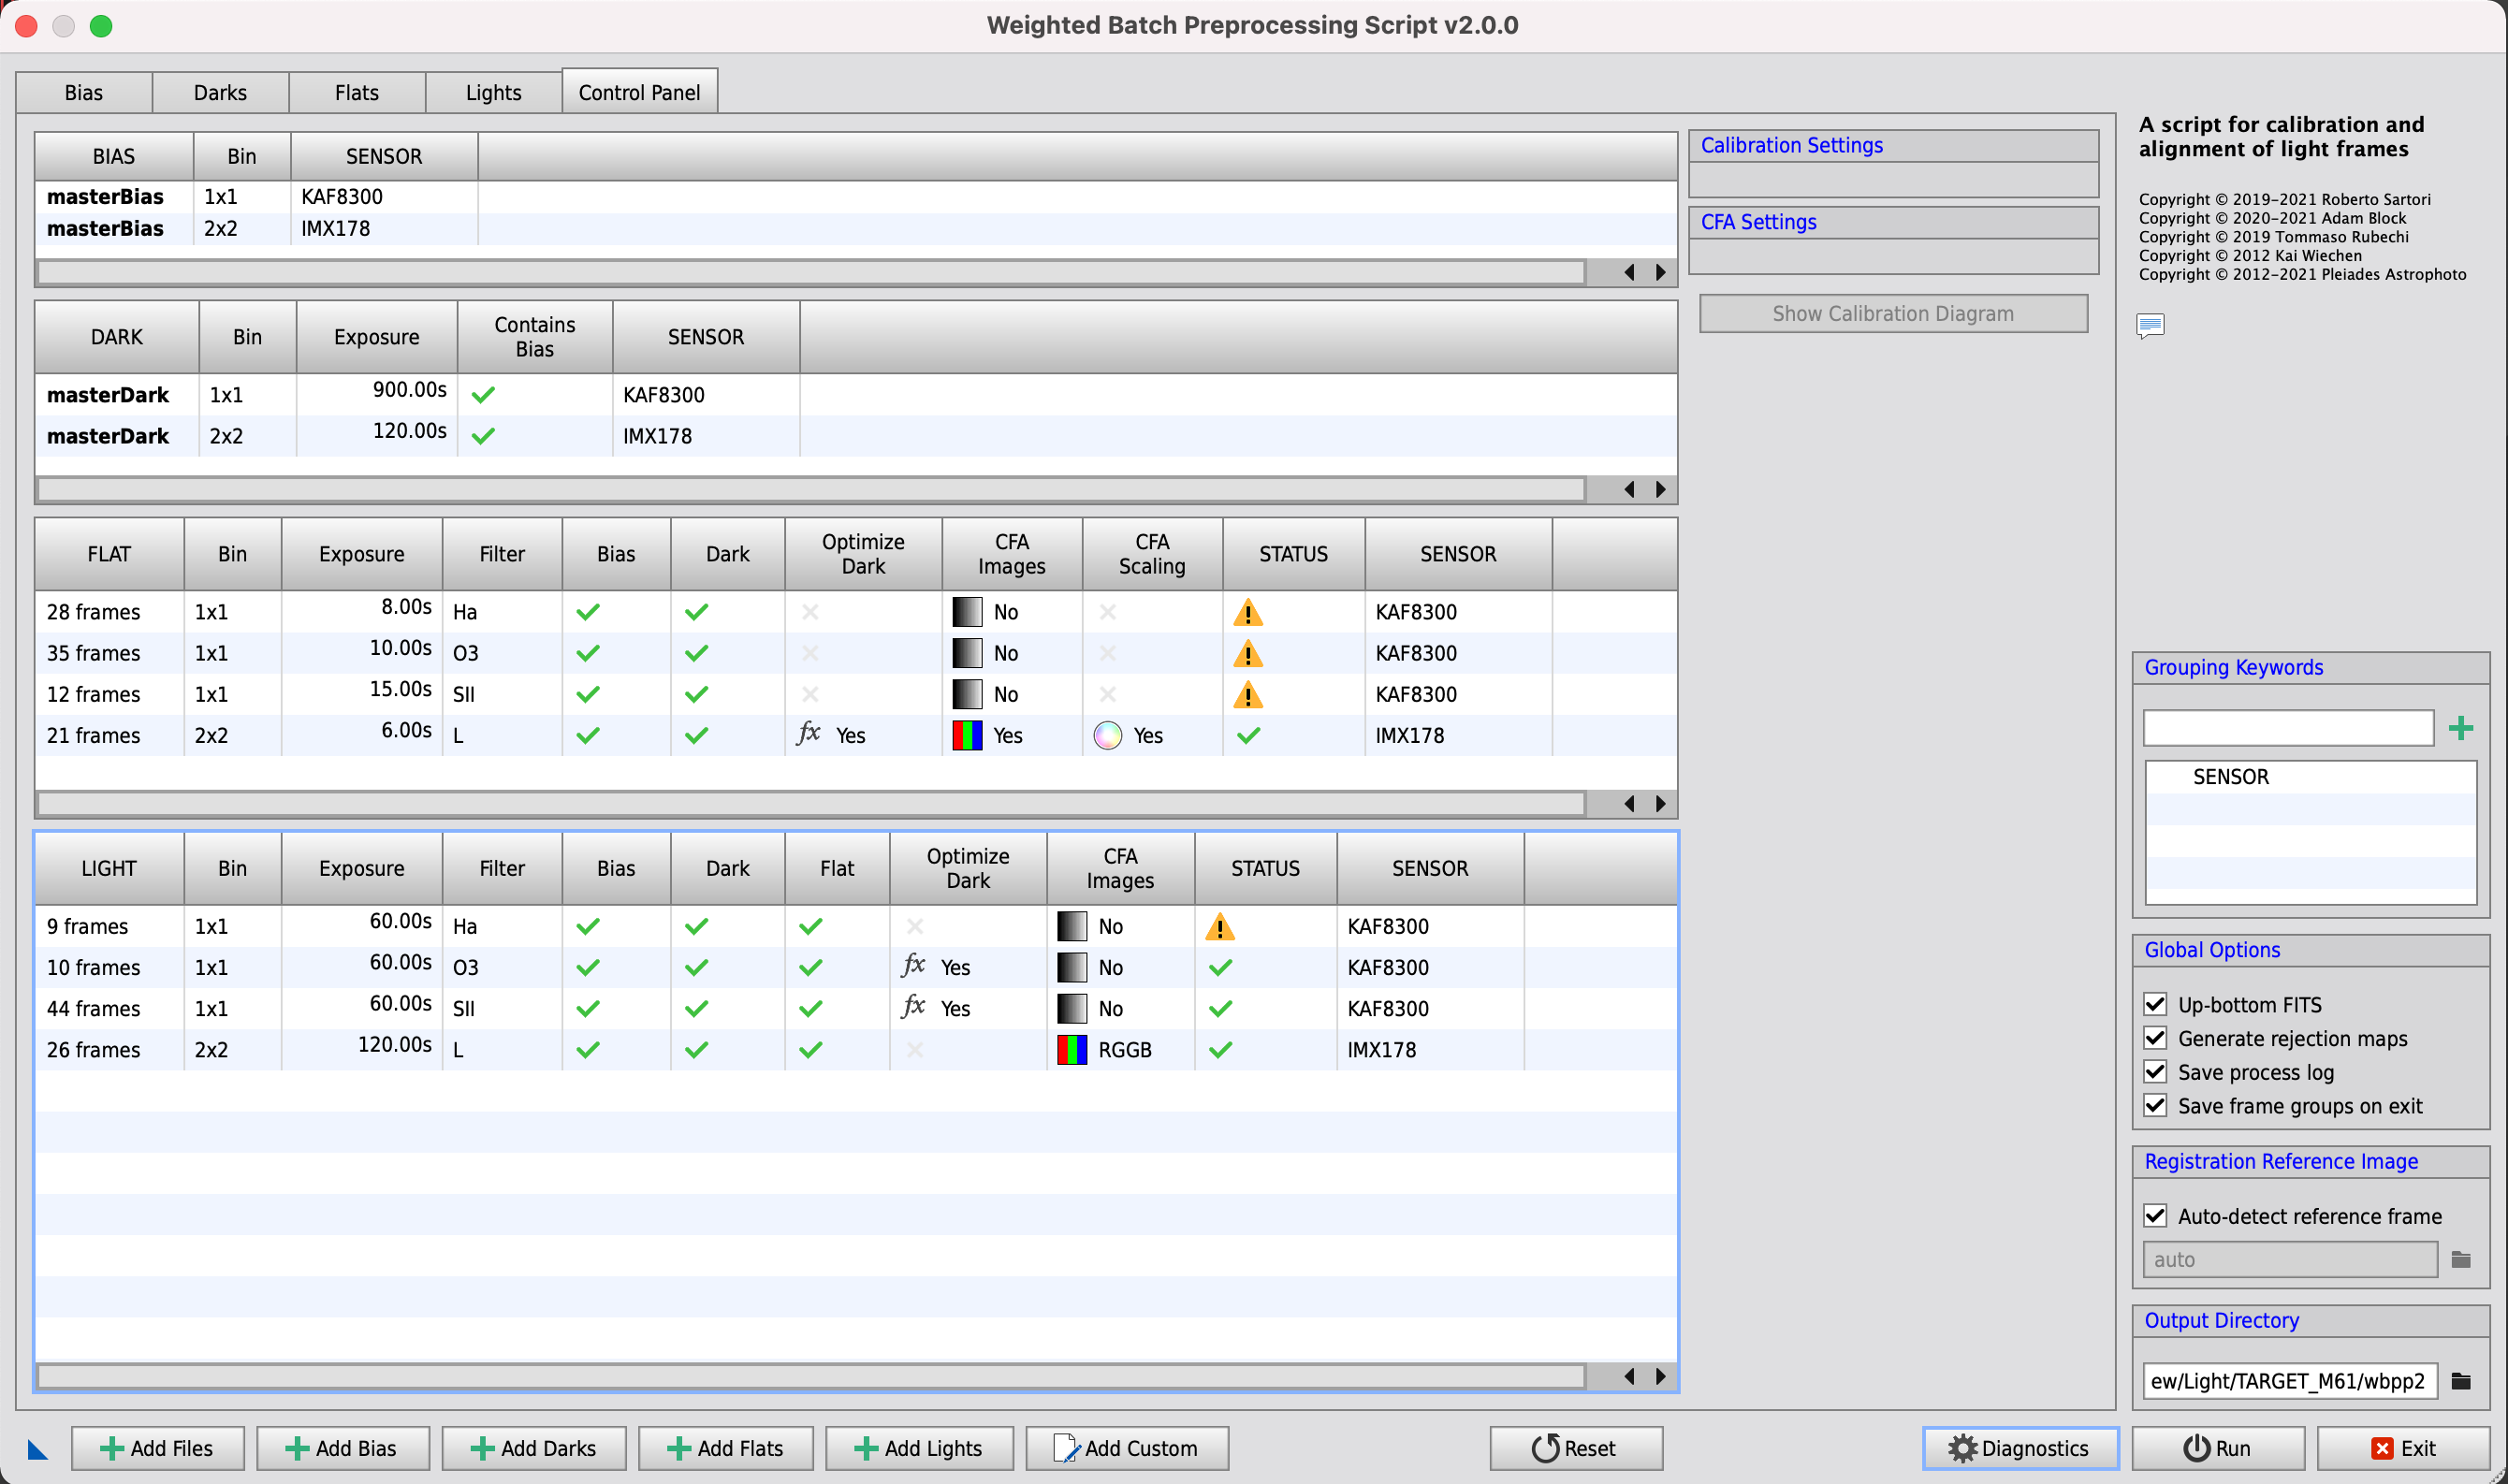Image resolution: width=2508 pixels, height=1484 pixels.
Task: Exit the script
Action: pos(2403,1448)
